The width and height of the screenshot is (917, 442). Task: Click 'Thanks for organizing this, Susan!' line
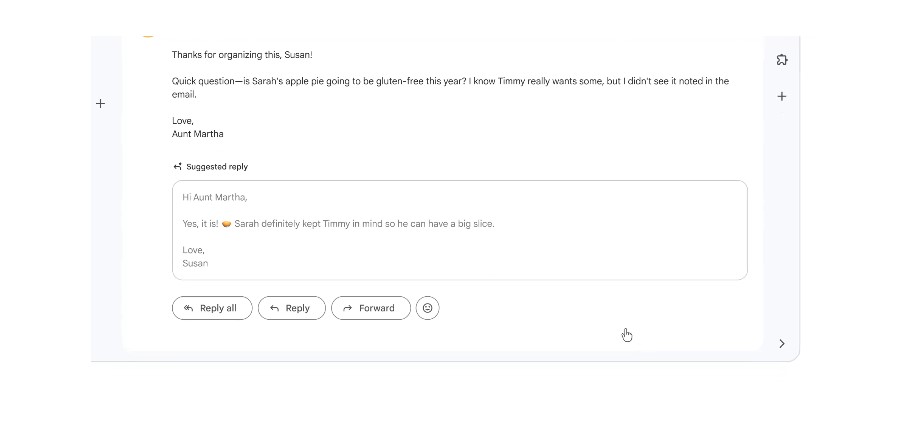(x=242, y=55)
